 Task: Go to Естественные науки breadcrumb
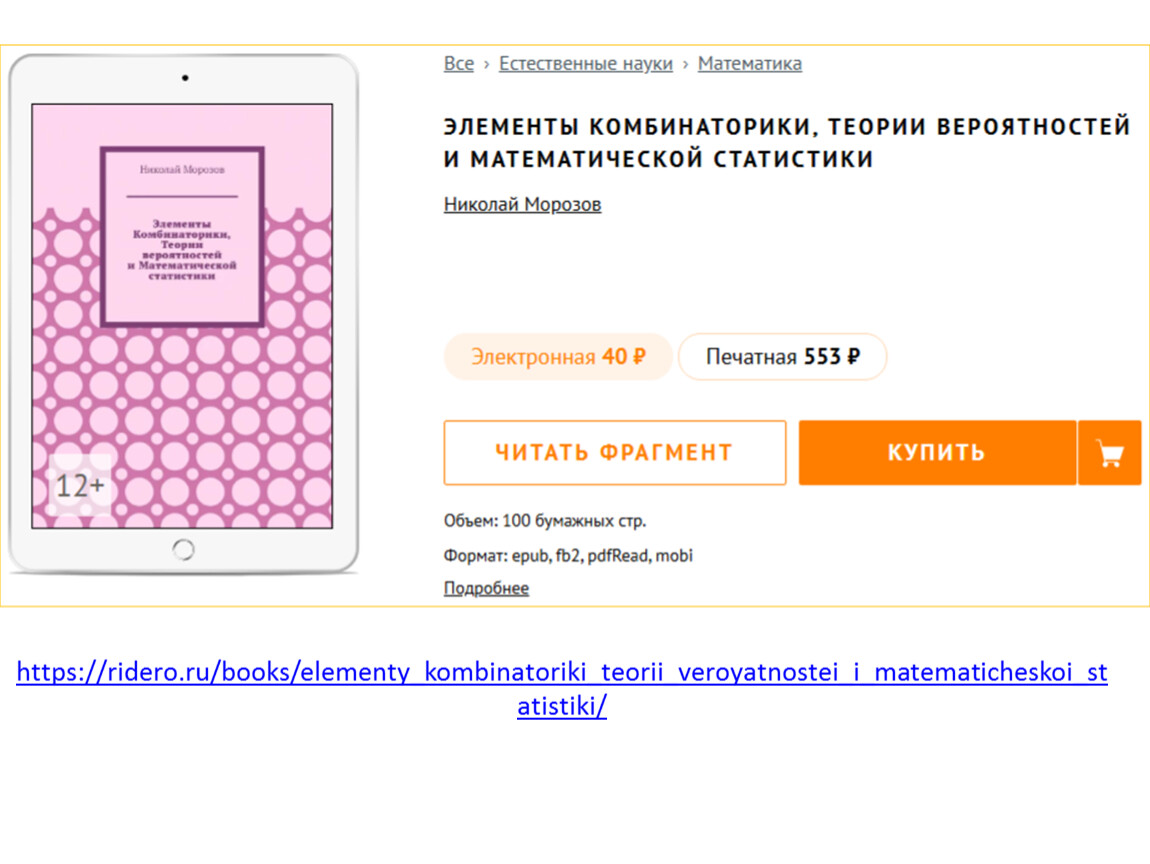(586, 64)
